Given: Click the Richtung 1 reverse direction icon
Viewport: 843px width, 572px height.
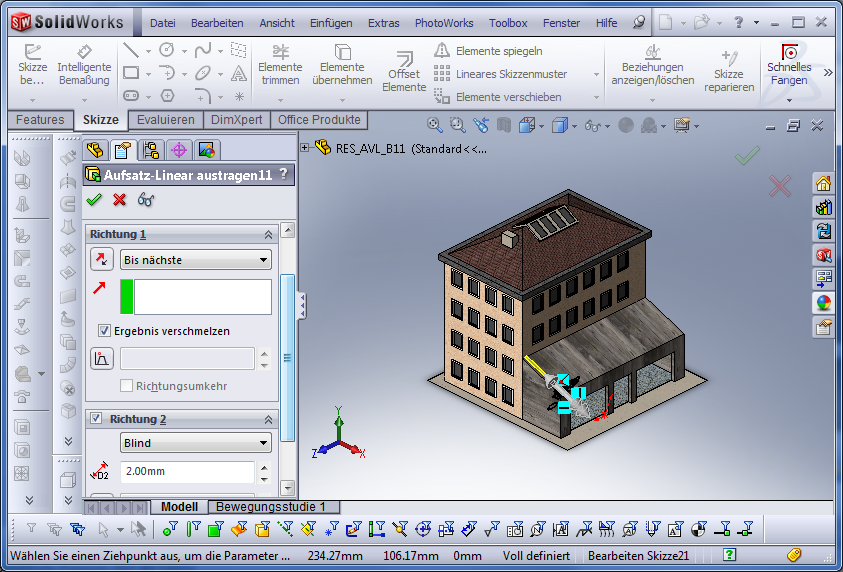Looking at the screenshot, I should (x=102, y=260).
